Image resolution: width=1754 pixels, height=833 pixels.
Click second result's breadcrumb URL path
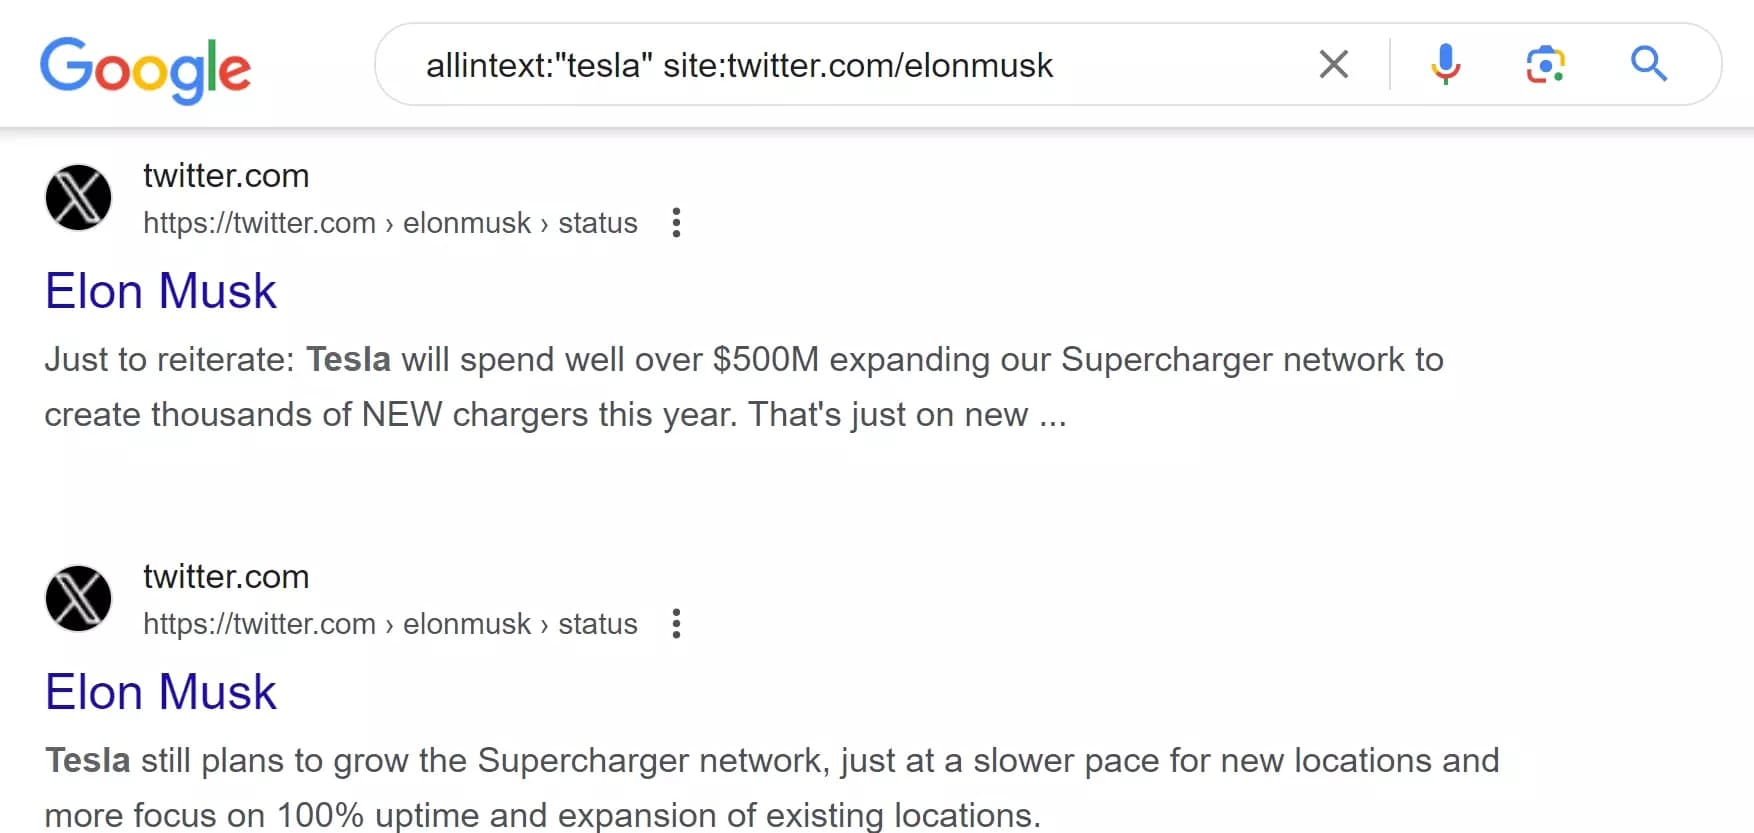tap(390, 624)
